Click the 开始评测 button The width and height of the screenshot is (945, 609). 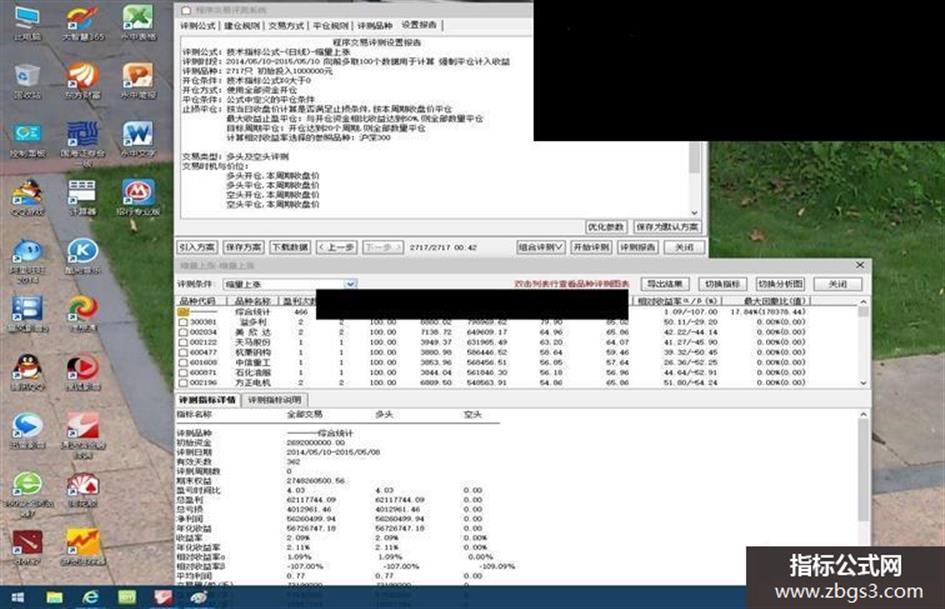point(591,247)
